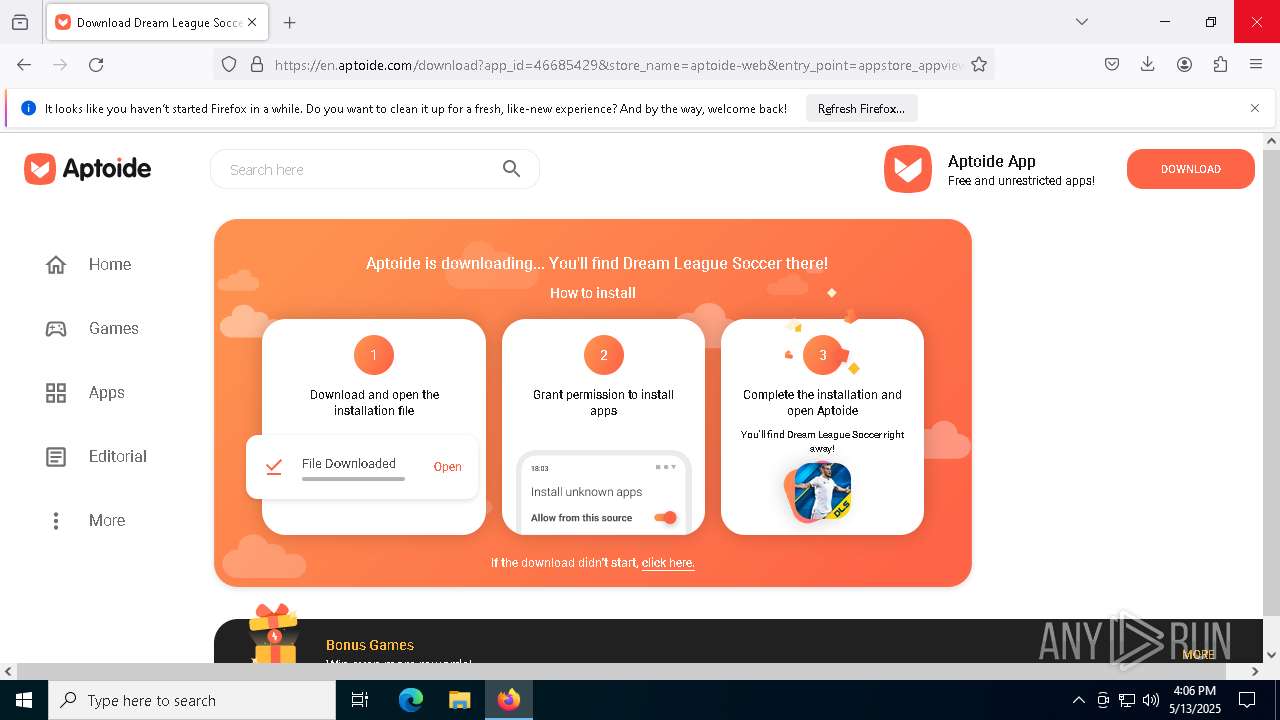
Task: Open the volume speaker tray icon
Action: click(x=1151, y=700)
